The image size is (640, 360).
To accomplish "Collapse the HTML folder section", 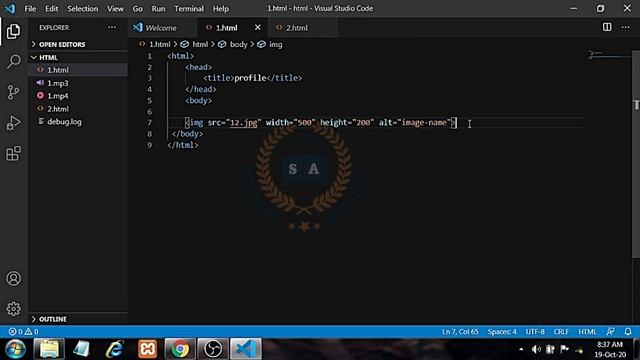I will point(78,58).
